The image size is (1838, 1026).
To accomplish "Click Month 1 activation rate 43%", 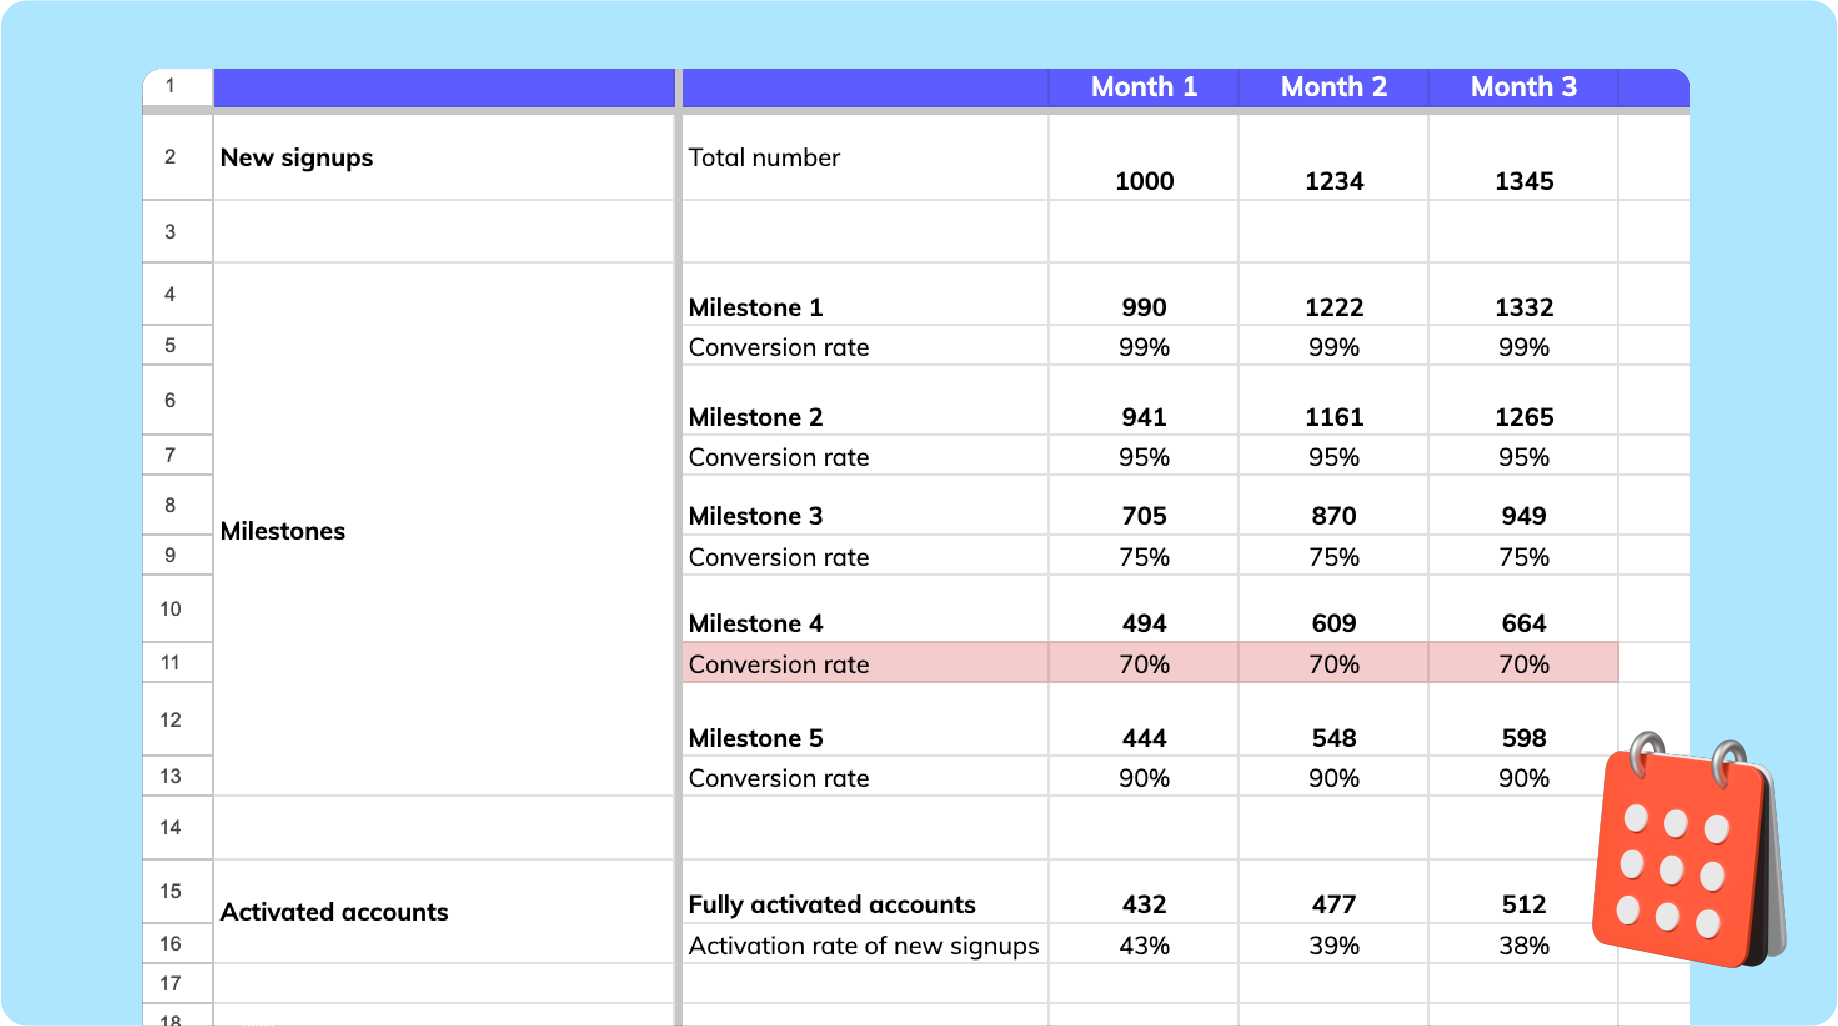I will coord(1144,945).
